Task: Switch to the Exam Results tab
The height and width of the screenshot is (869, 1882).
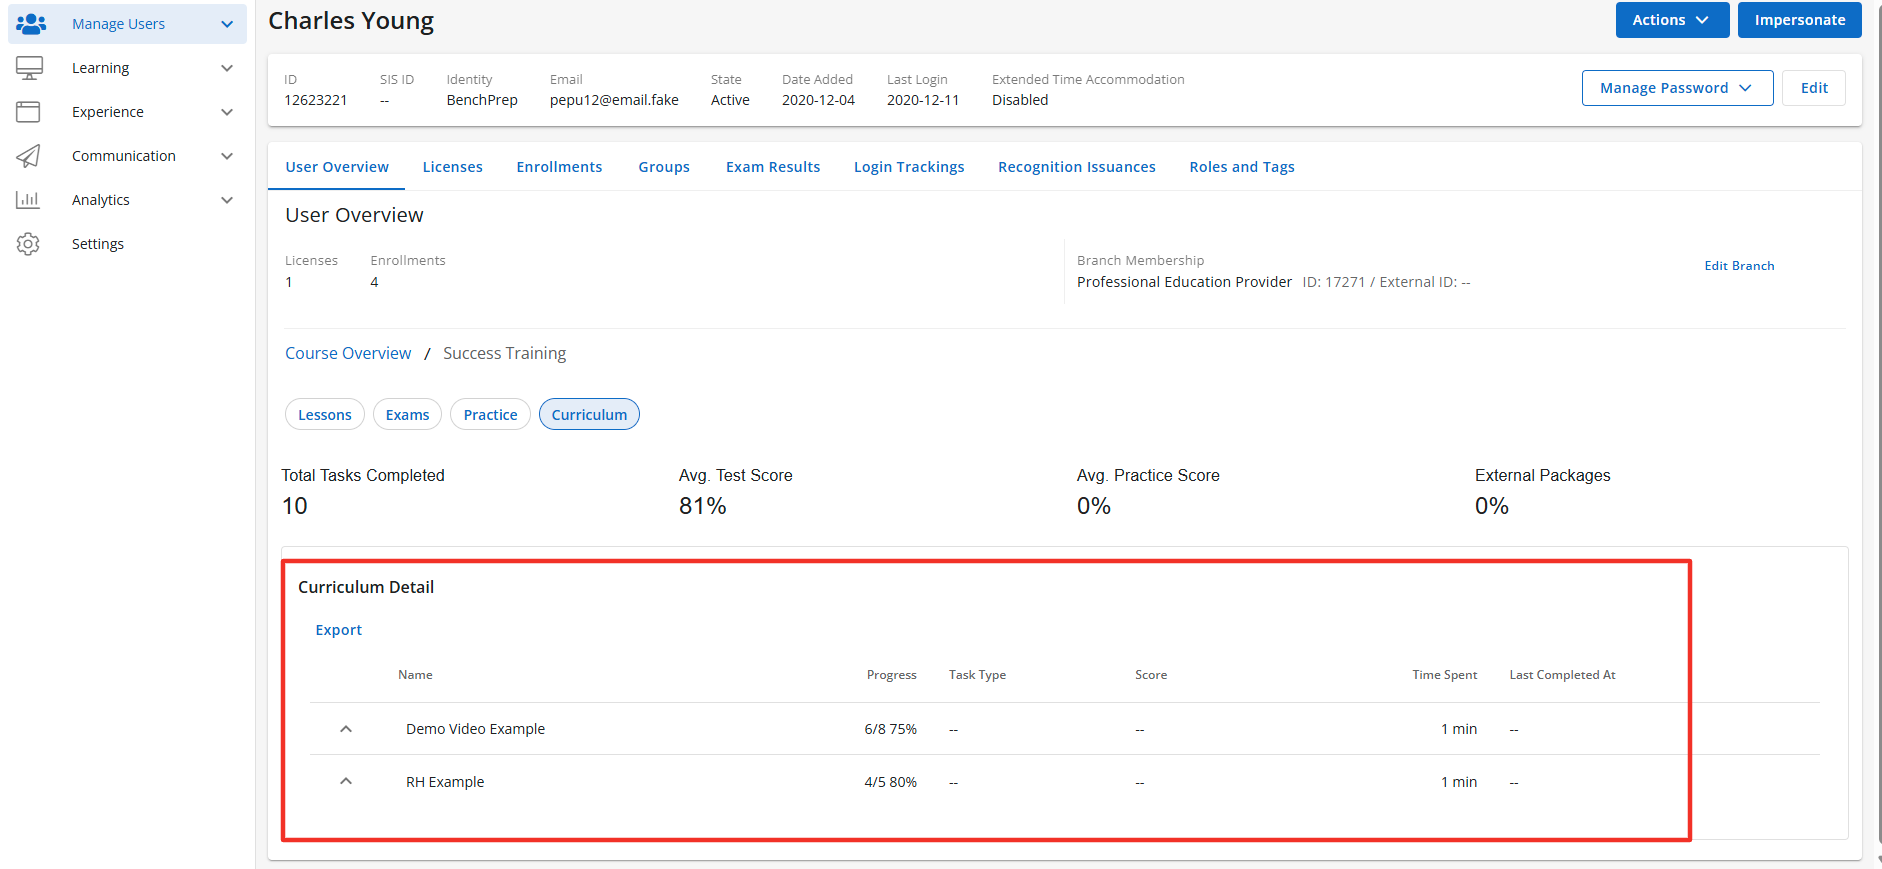Action: point(772,167)
